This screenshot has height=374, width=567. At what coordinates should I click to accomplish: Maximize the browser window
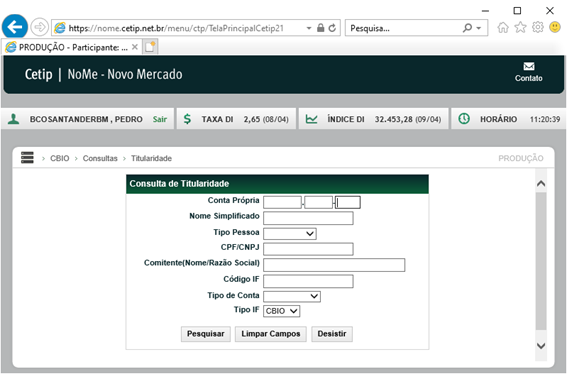coord(517,11)
